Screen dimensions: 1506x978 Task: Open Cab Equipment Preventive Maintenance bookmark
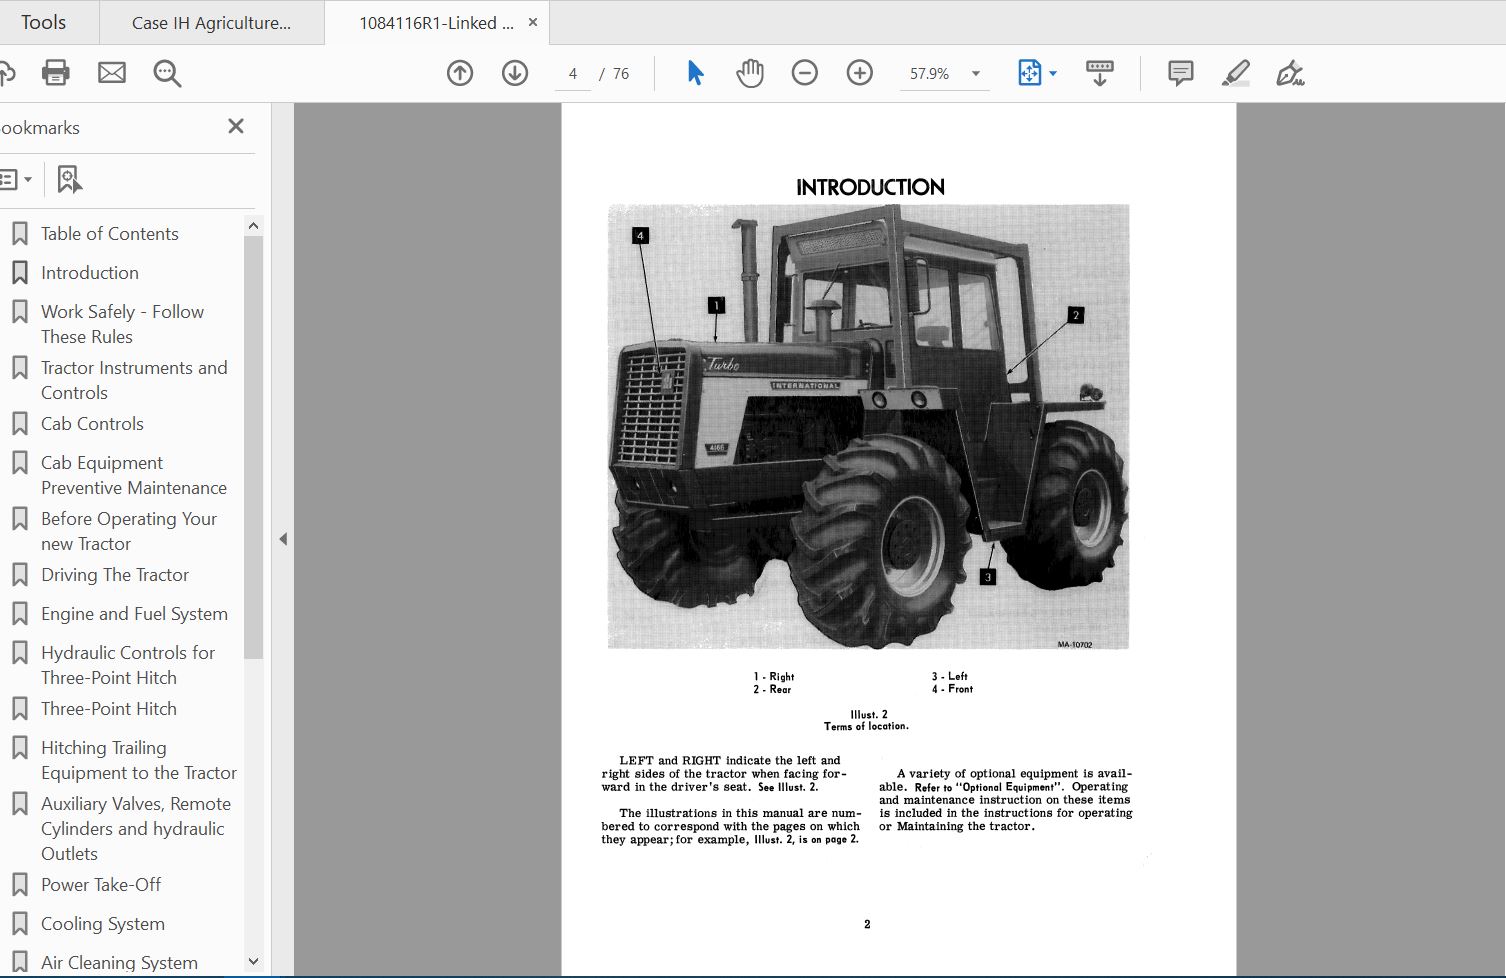(134, 475)
